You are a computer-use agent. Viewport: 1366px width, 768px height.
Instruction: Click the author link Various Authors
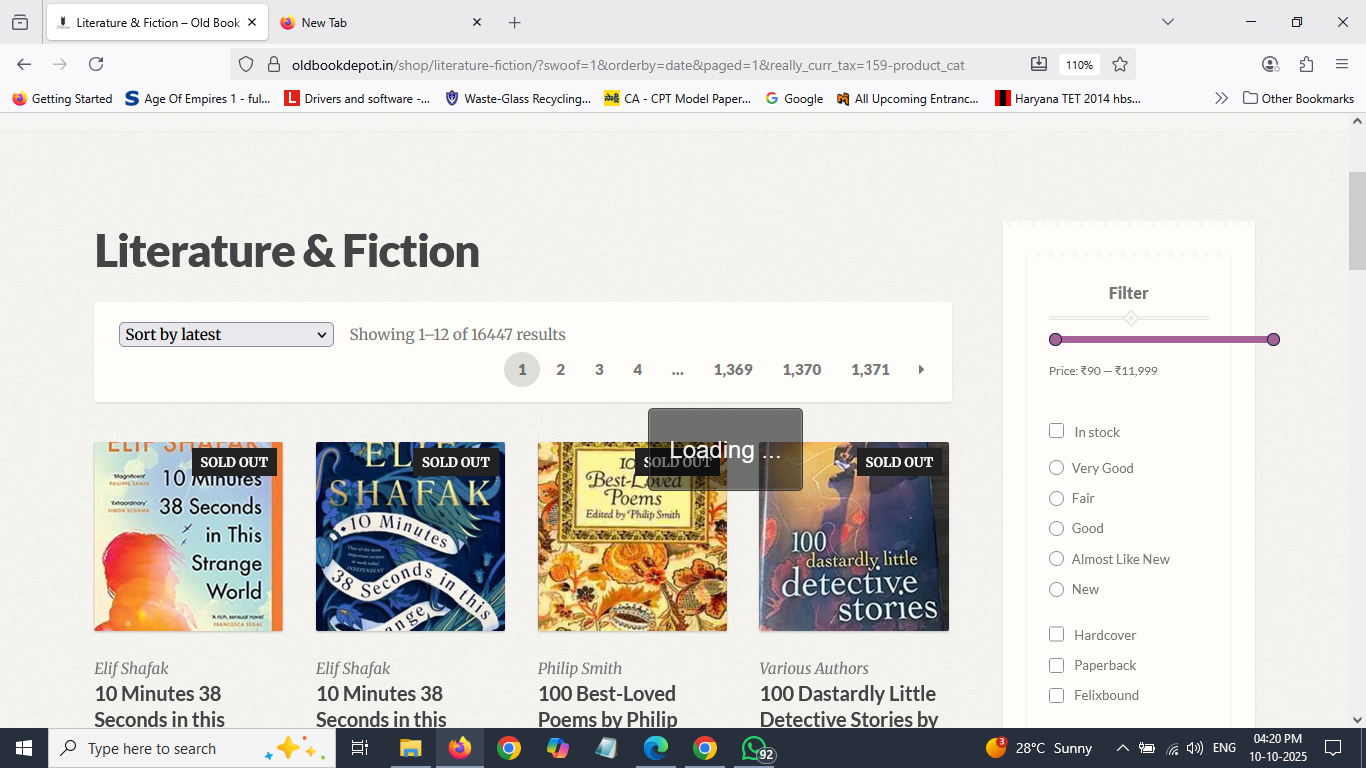coord(814,668)
